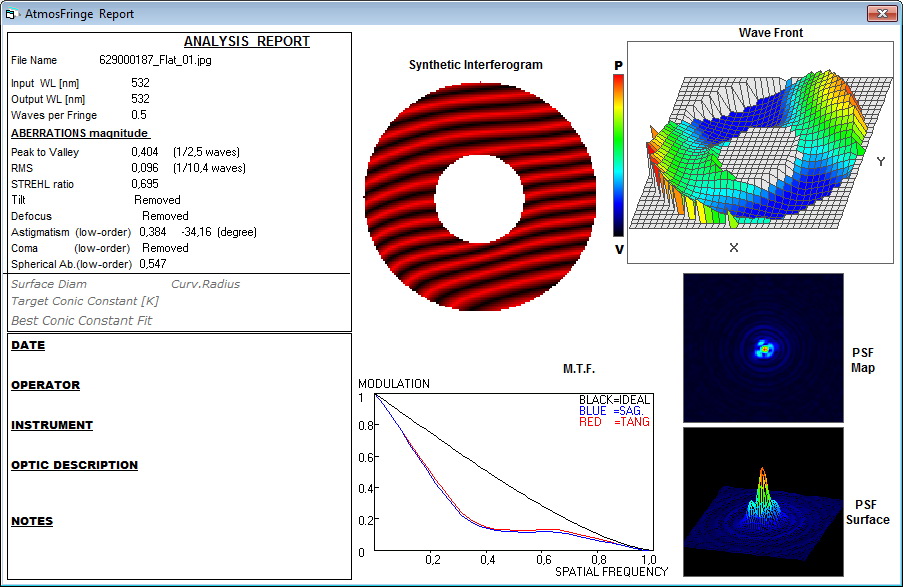Screen dimensions: 903x587
Task: Click the OPTIC DESCRIPTION heading
Action: click(x=74, y=465)
